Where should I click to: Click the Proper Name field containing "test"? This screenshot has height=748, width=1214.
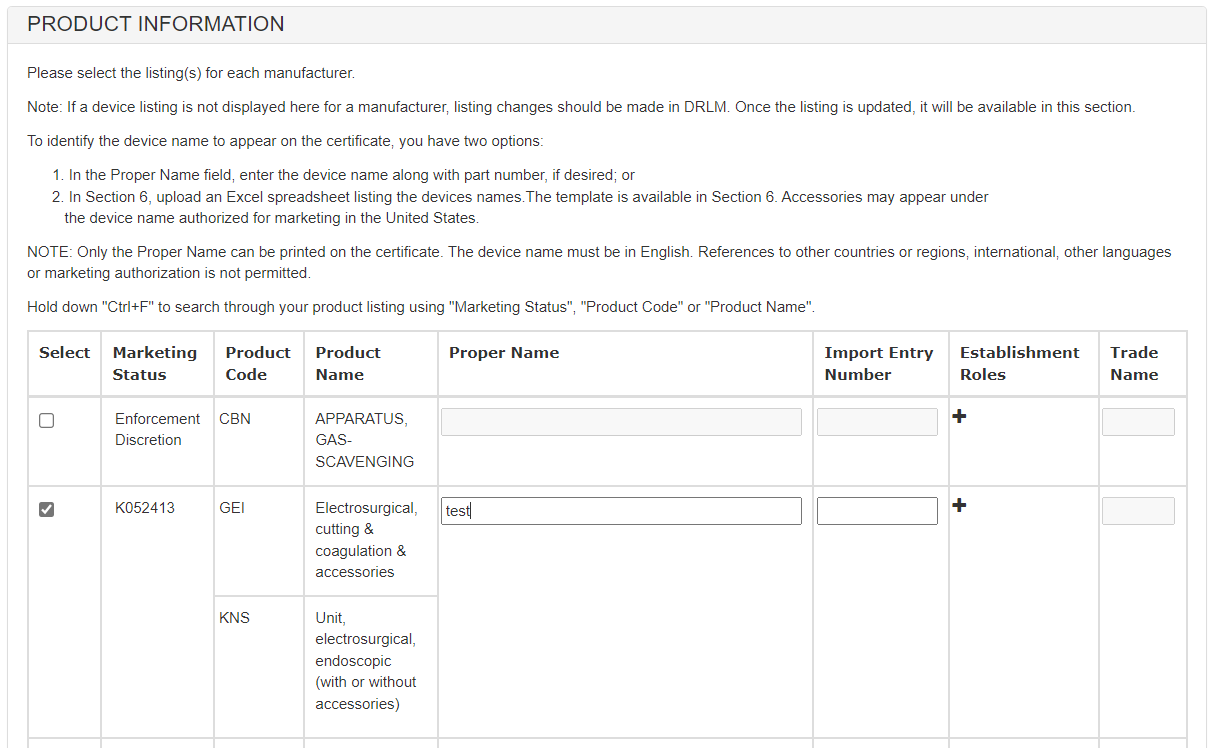coord(621,511)
